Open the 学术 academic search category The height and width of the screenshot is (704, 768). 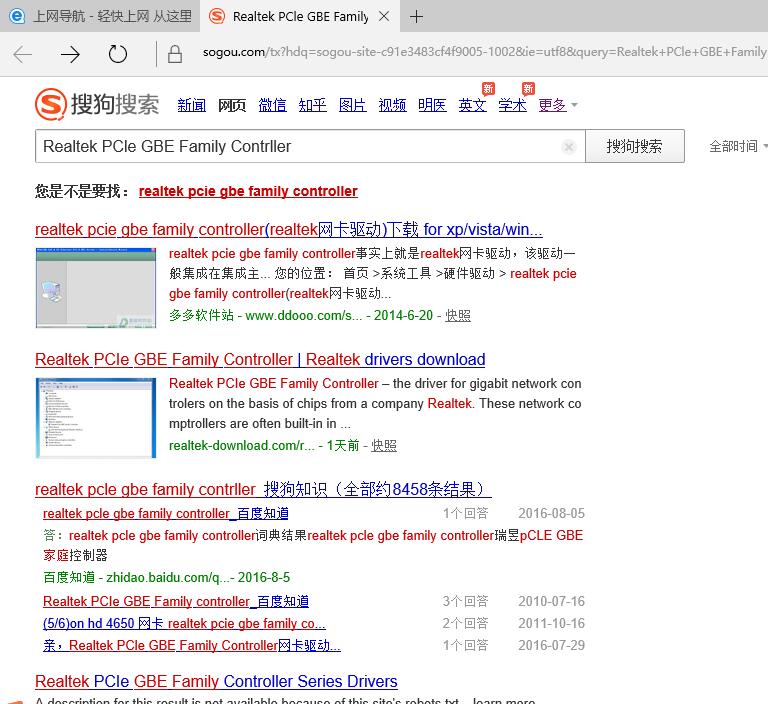(512, 105)
